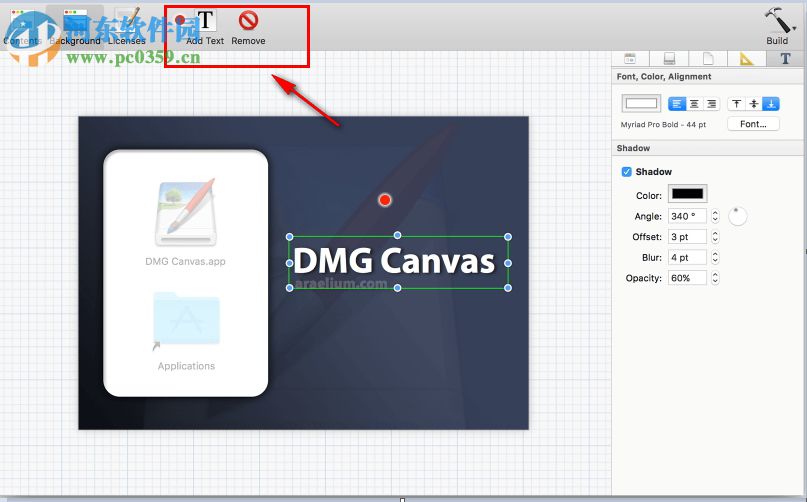Click the Shadow section header
Image resolution: width=807 pixels, height=502 pixels.
633,148
